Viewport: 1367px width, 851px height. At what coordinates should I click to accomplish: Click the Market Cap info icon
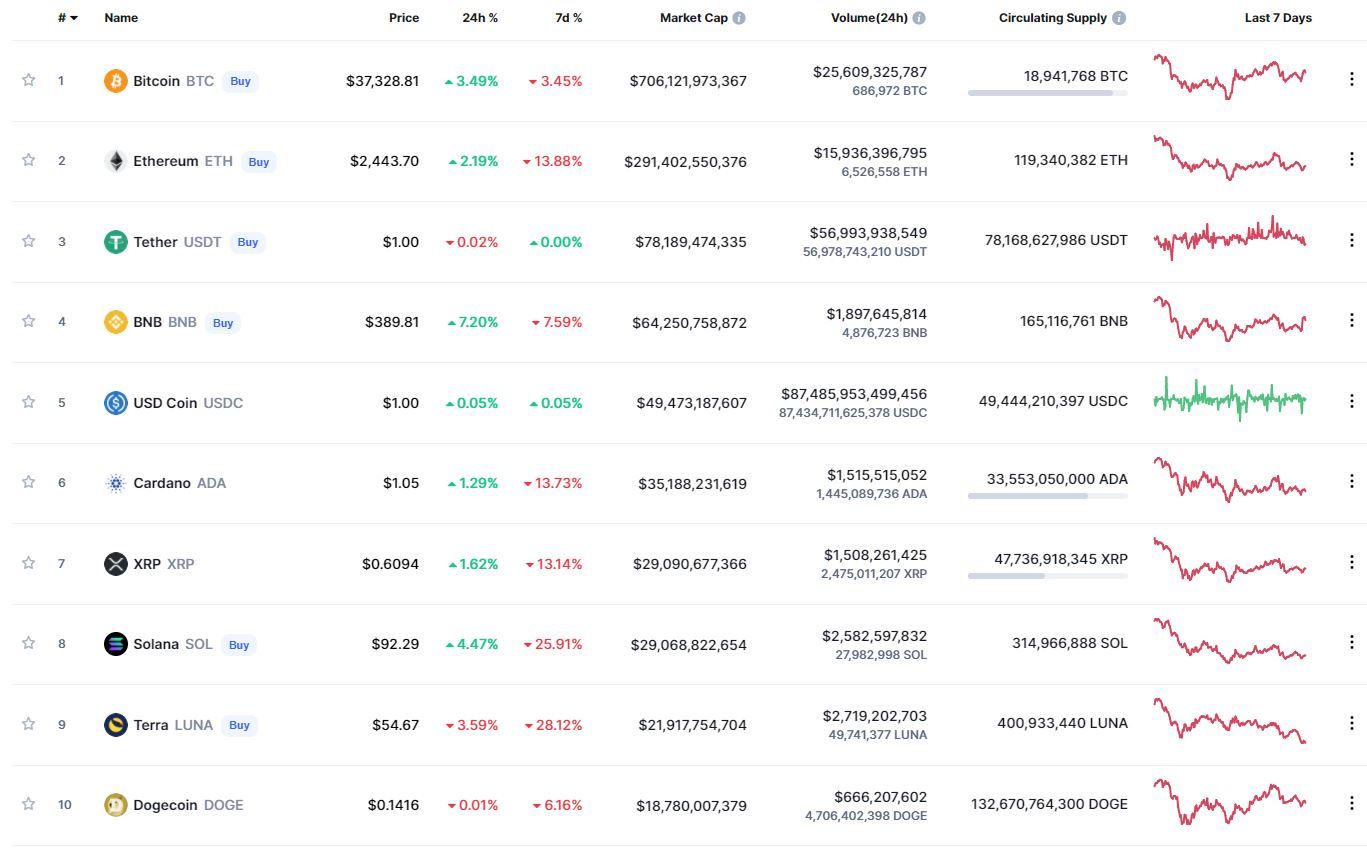739,18
